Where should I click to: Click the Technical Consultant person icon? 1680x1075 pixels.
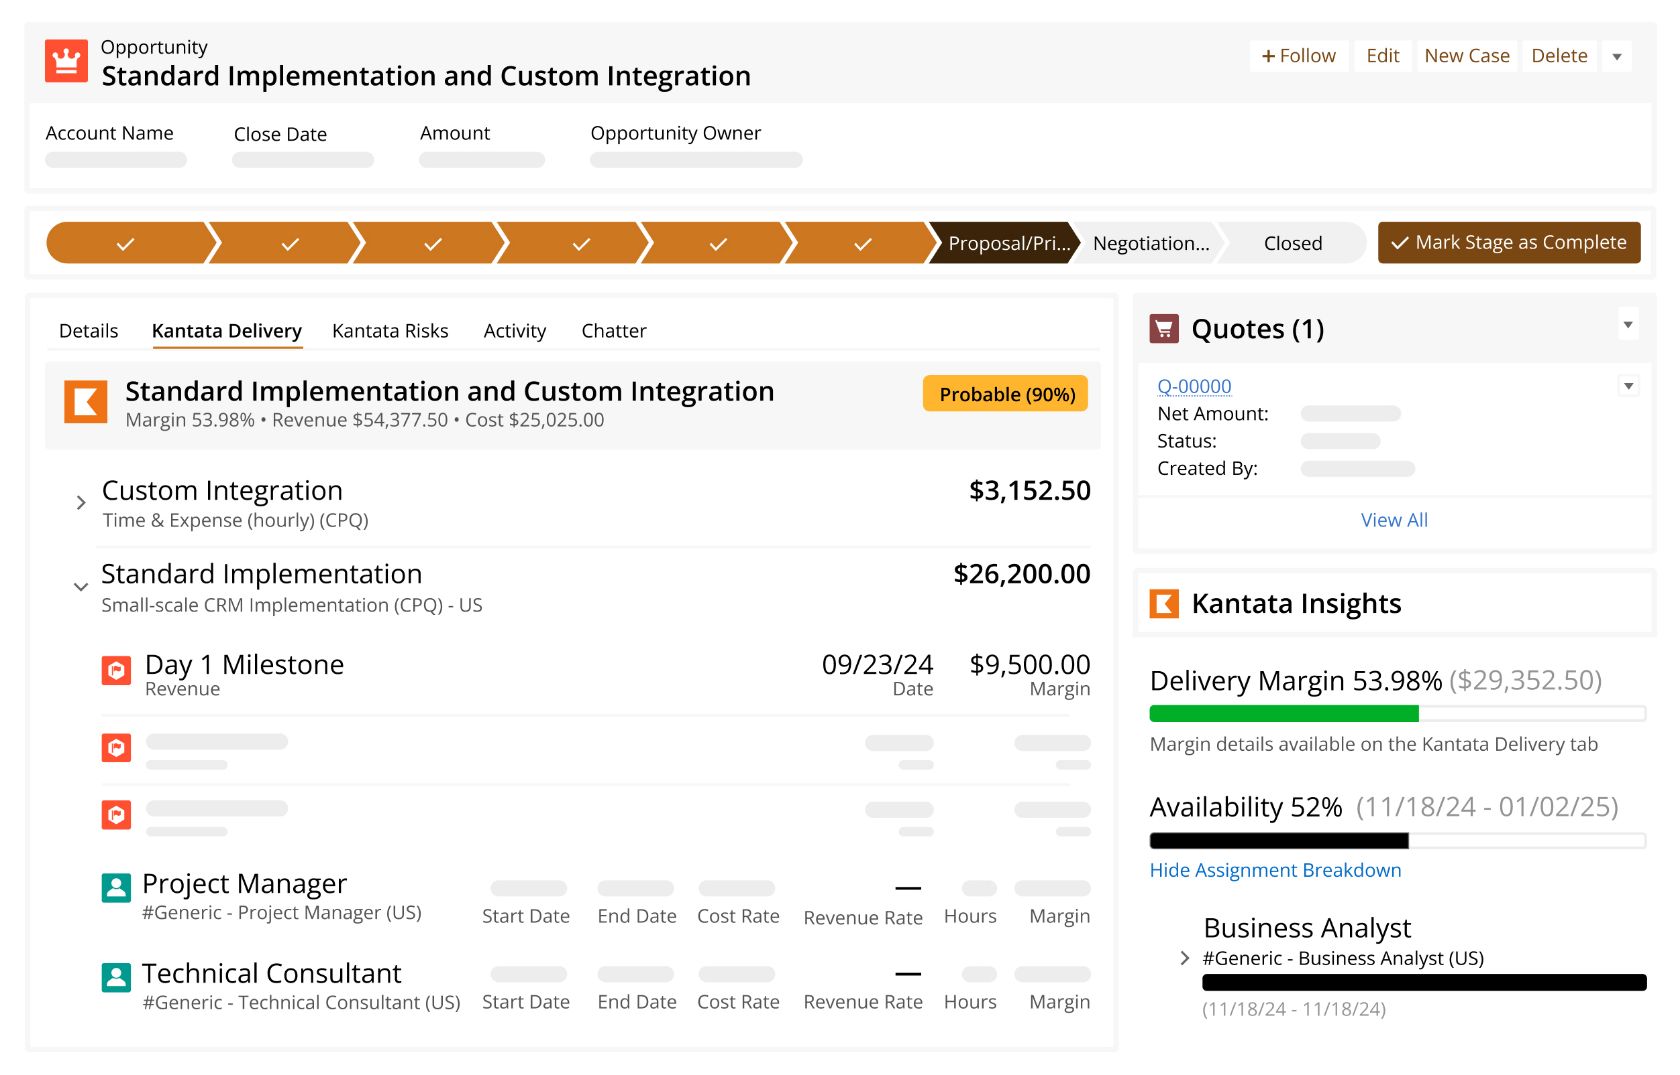coord(116,977)
